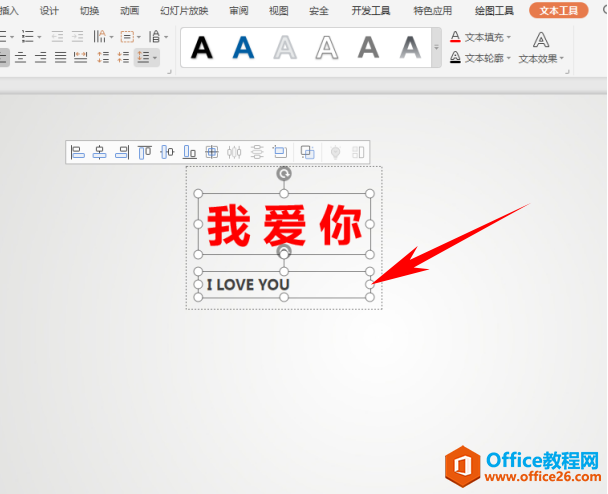
Task: Click the rotation handle above the Chinese text
Action: (x=284, y=174)
